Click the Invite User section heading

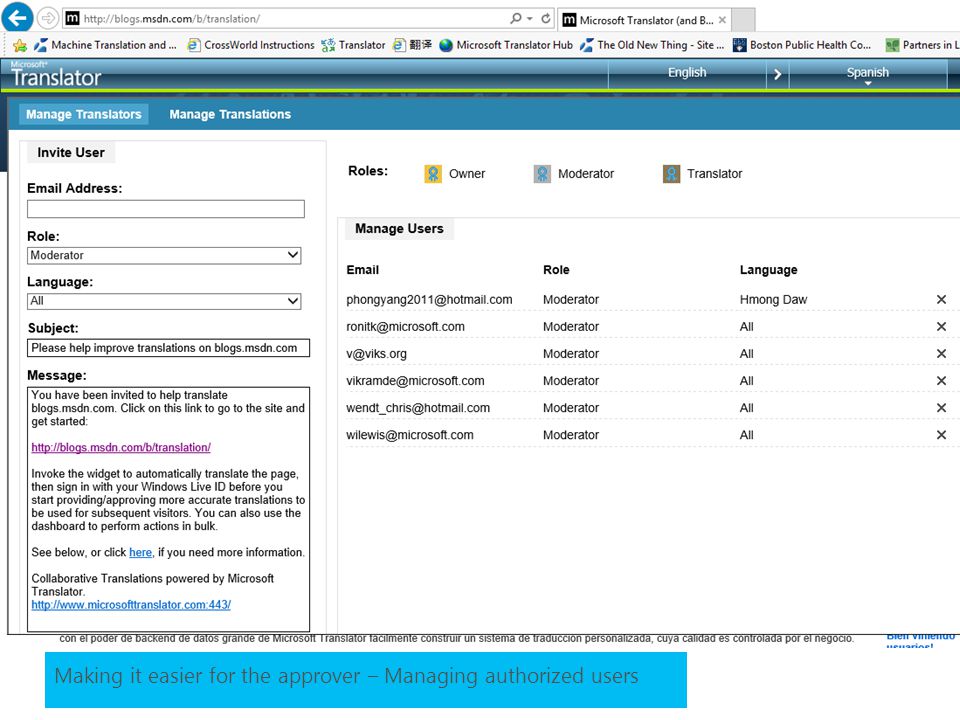coord(71,152)
